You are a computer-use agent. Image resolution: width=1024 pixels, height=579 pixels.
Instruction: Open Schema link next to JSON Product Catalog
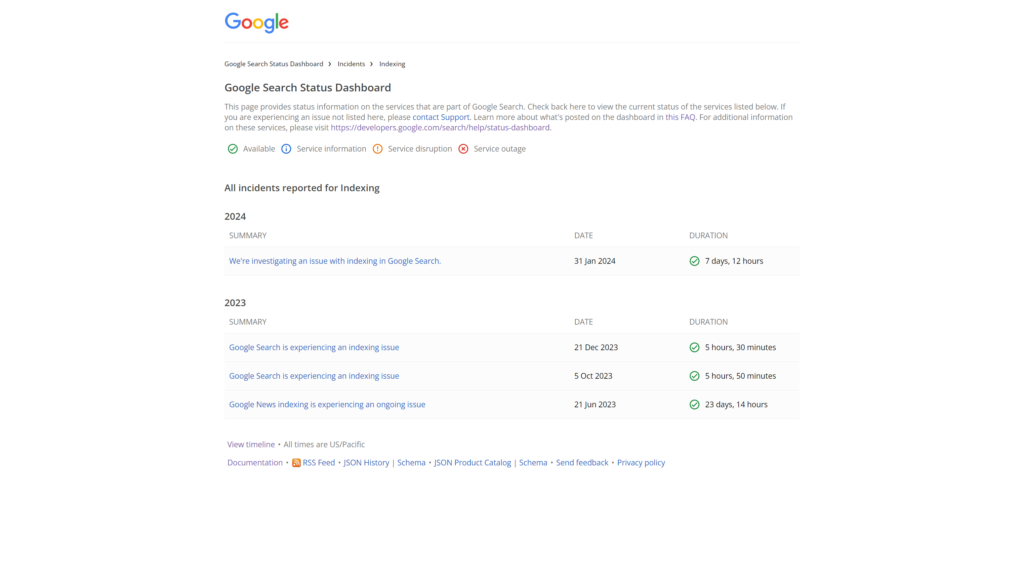point(533,463)
